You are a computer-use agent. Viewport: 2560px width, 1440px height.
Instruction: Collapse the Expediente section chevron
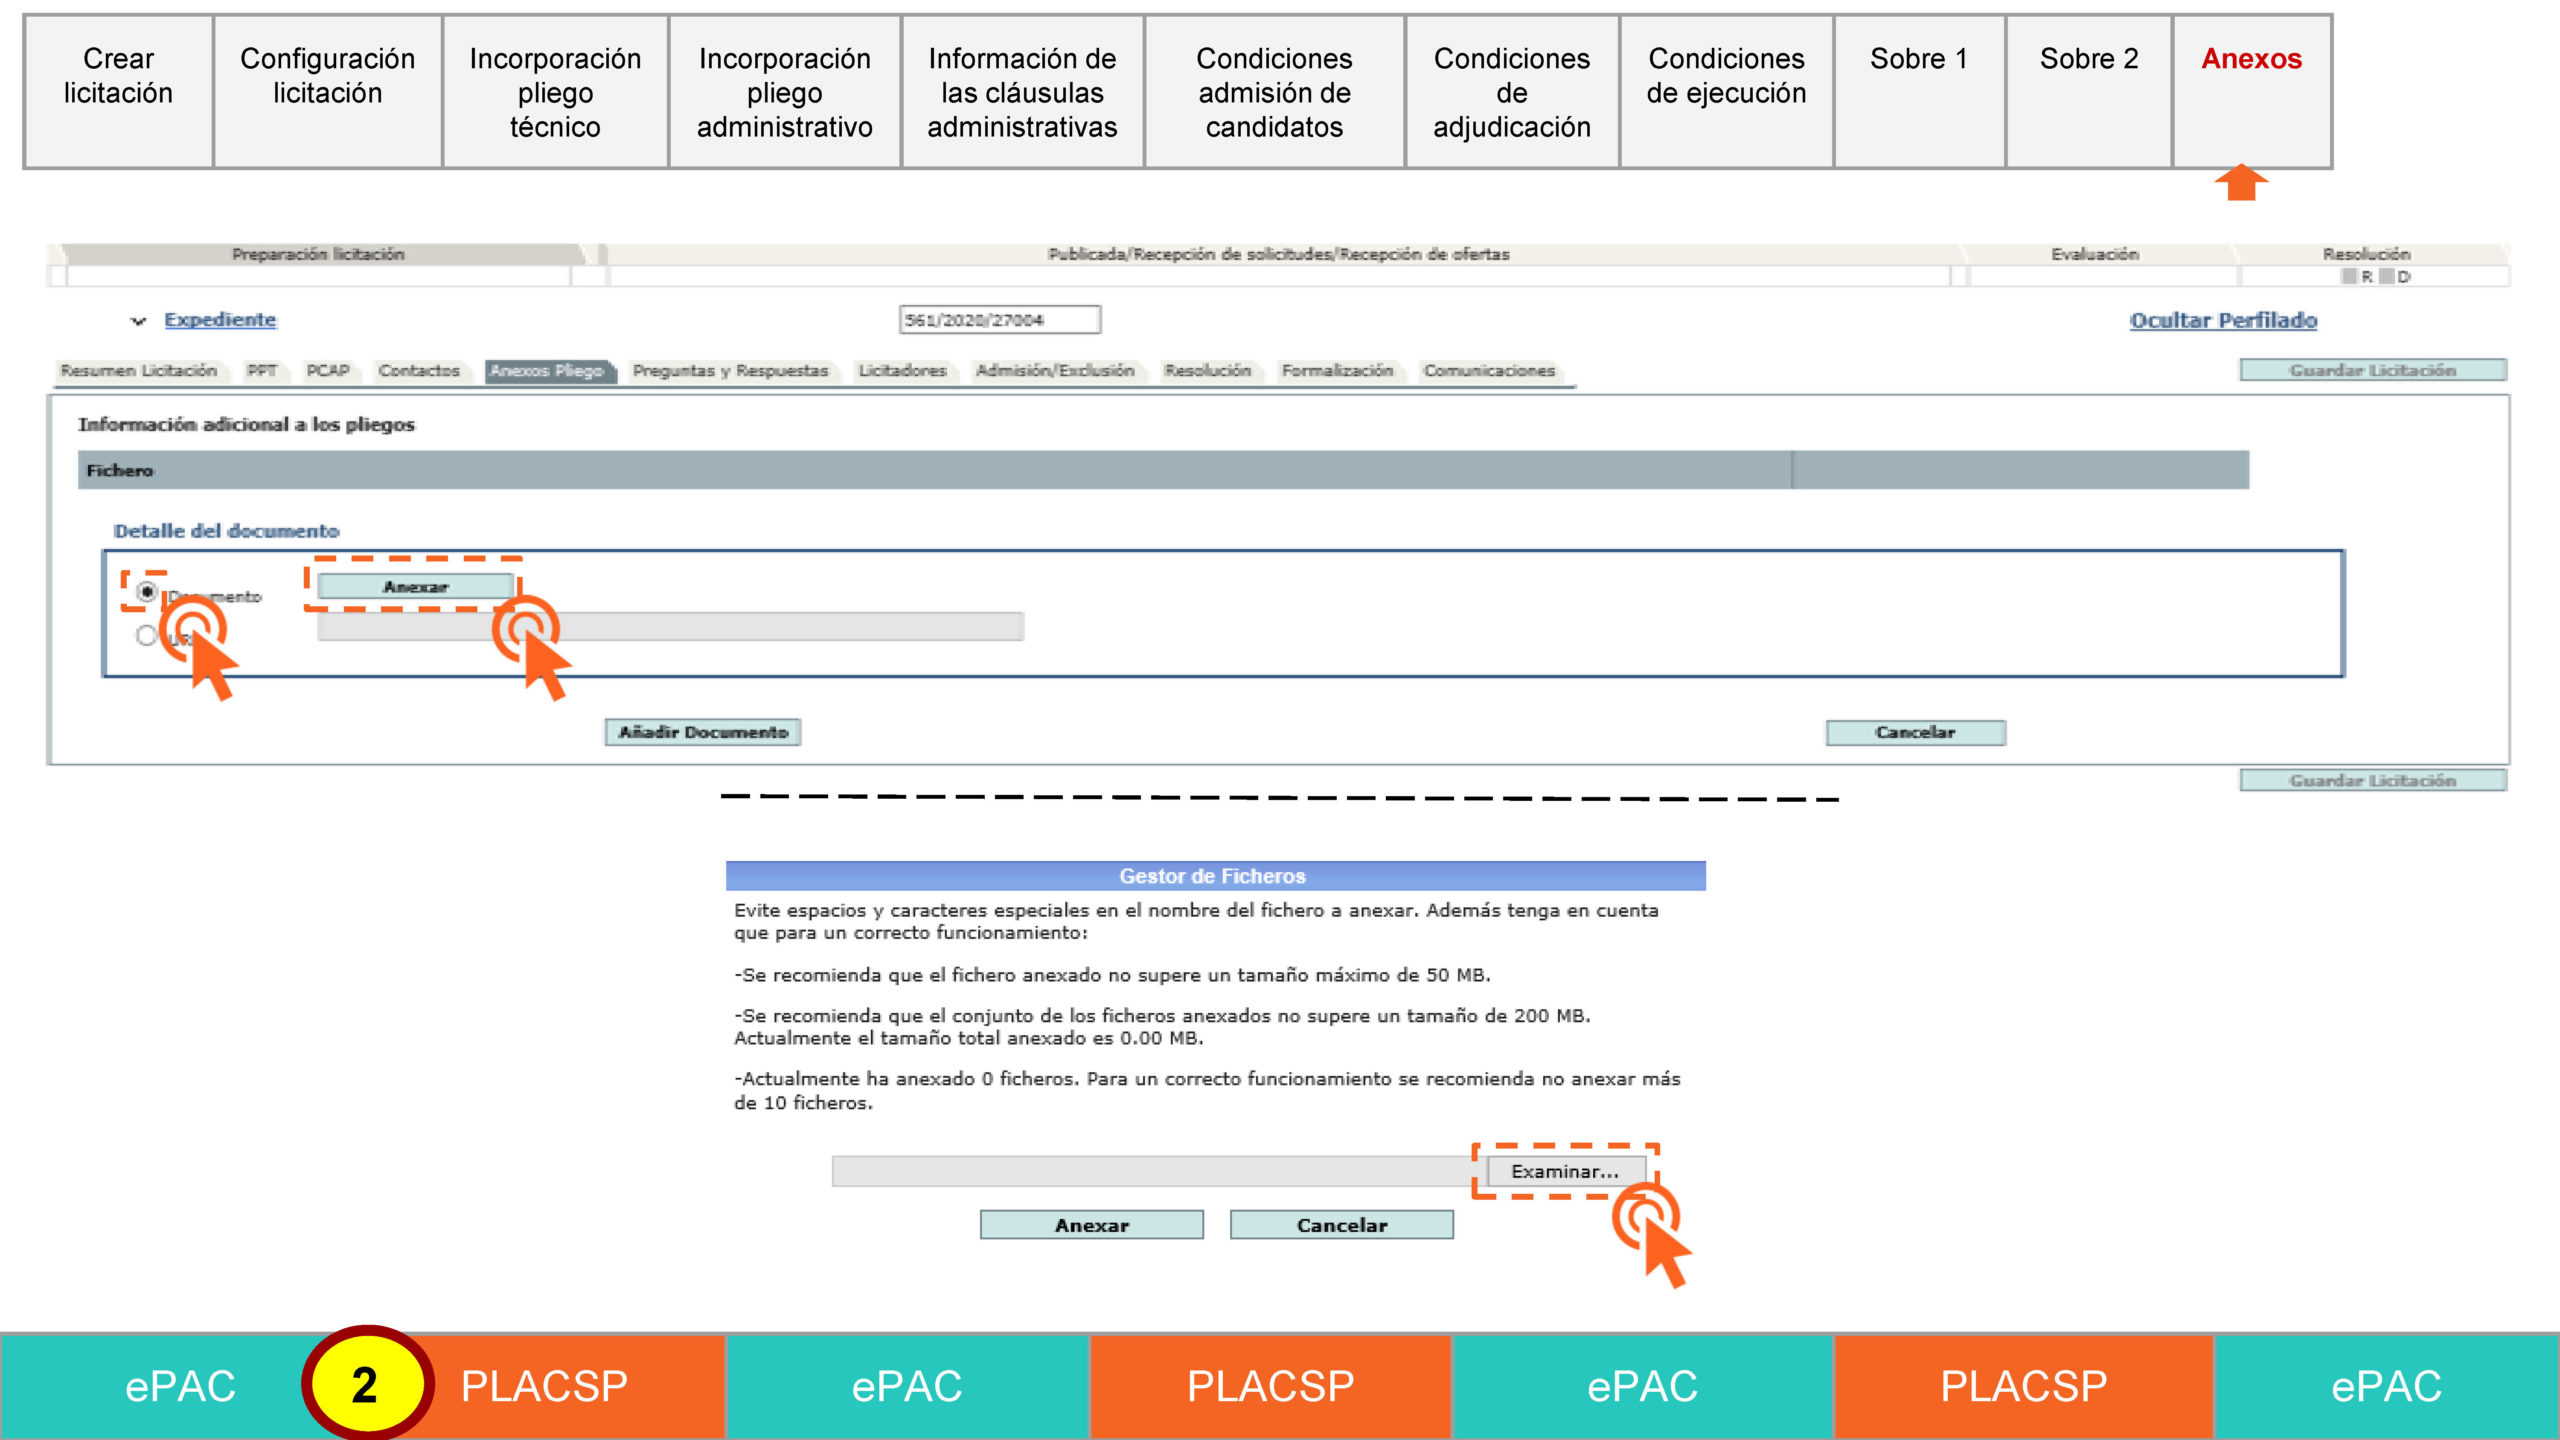(138, 321)
